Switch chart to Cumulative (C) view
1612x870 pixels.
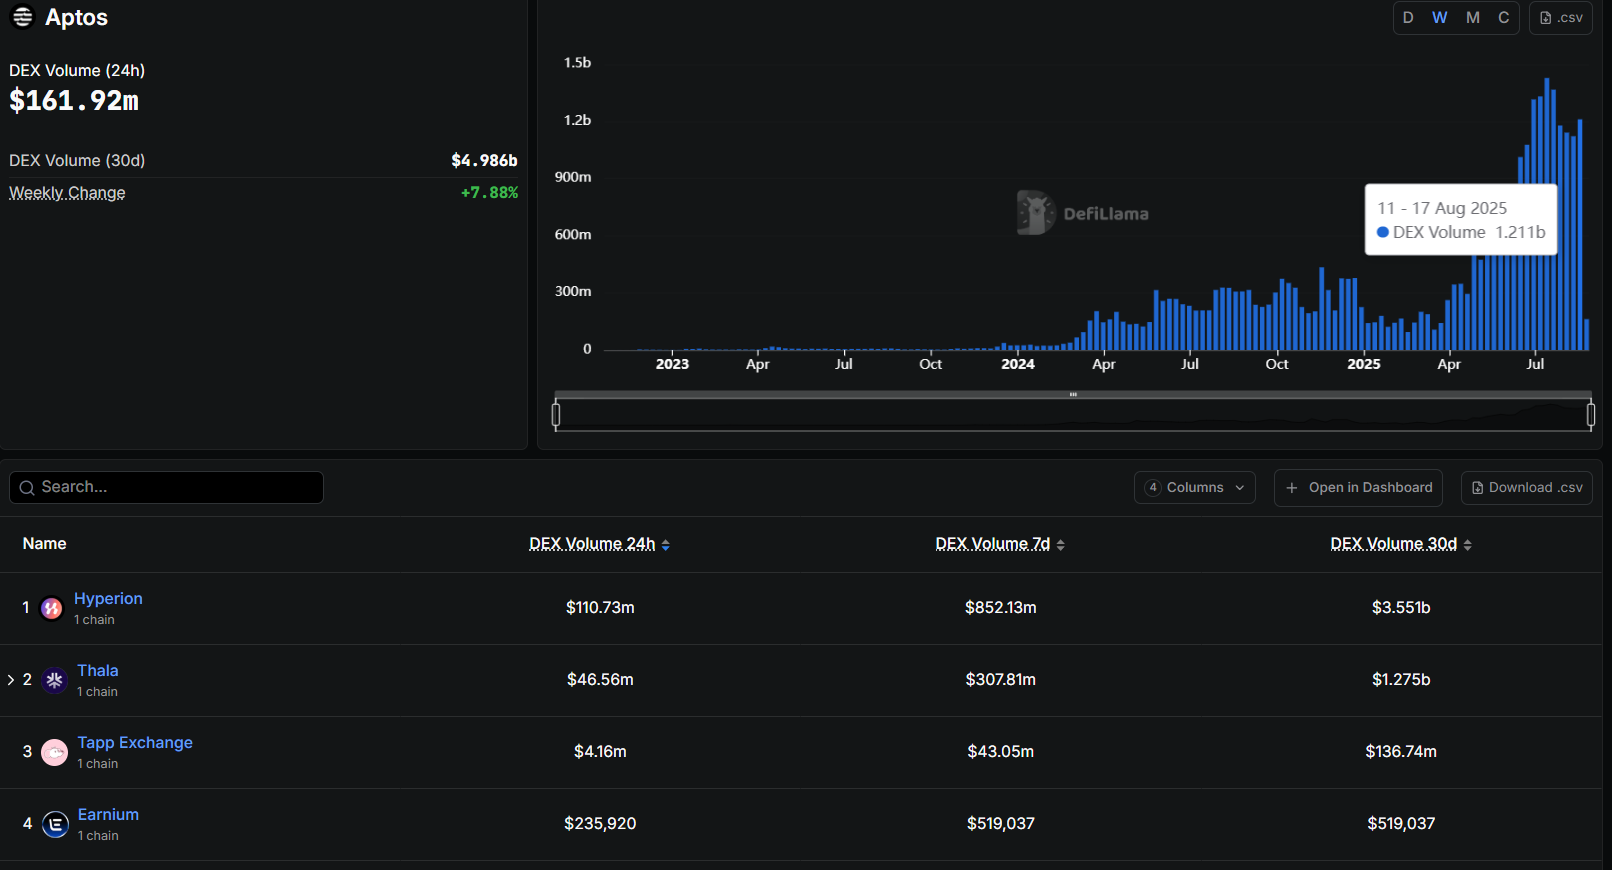point(1504,18)
